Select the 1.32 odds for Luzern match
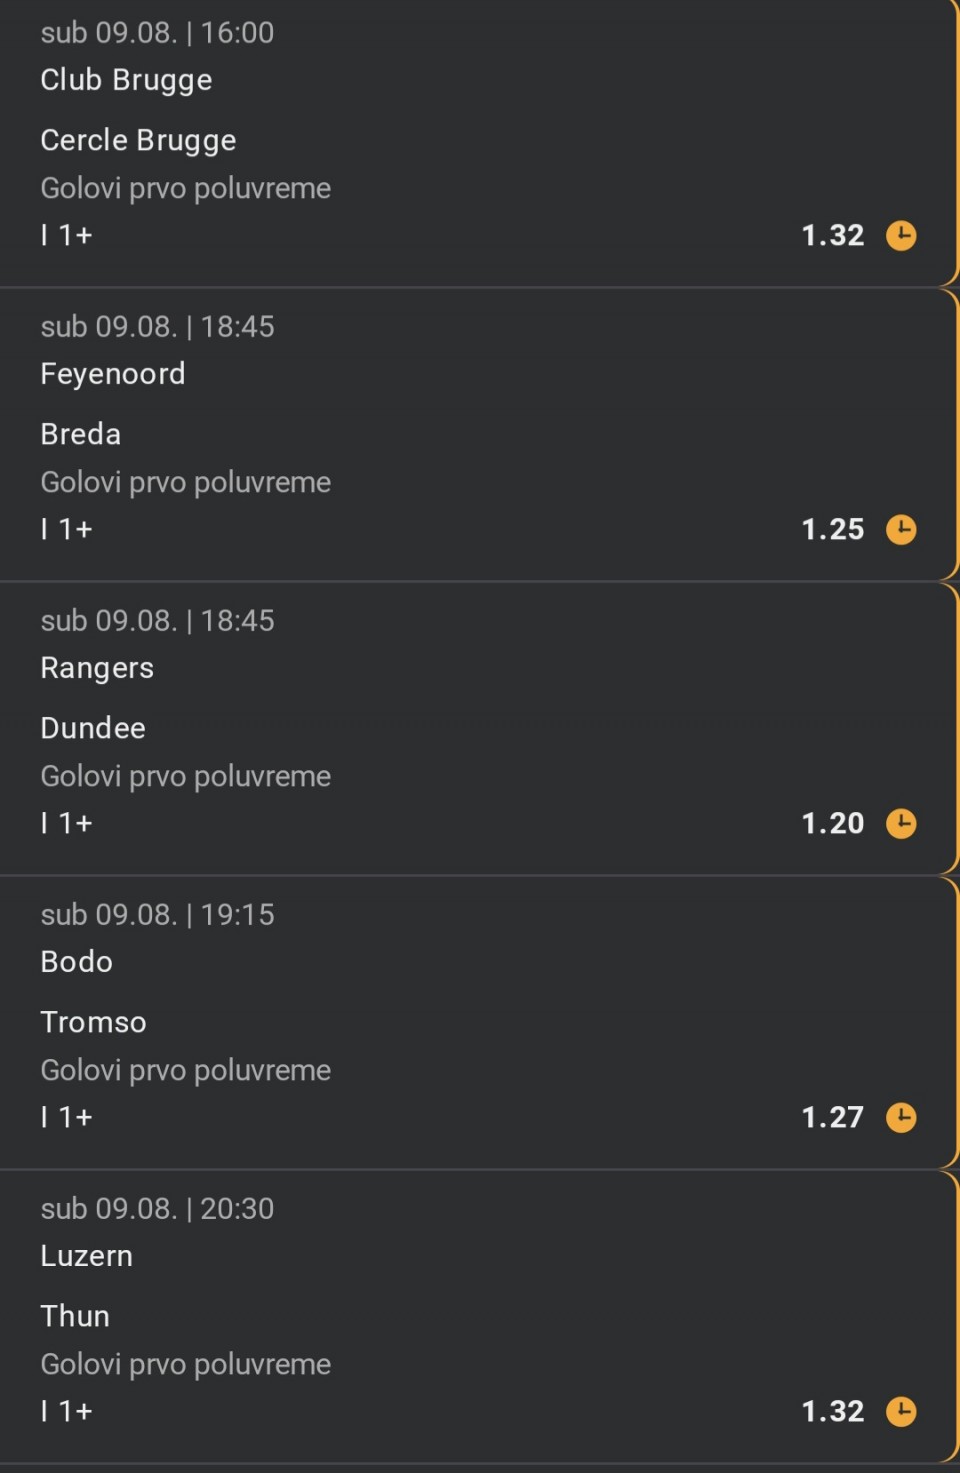The image size is (960, 1473). click(833, 1412)
